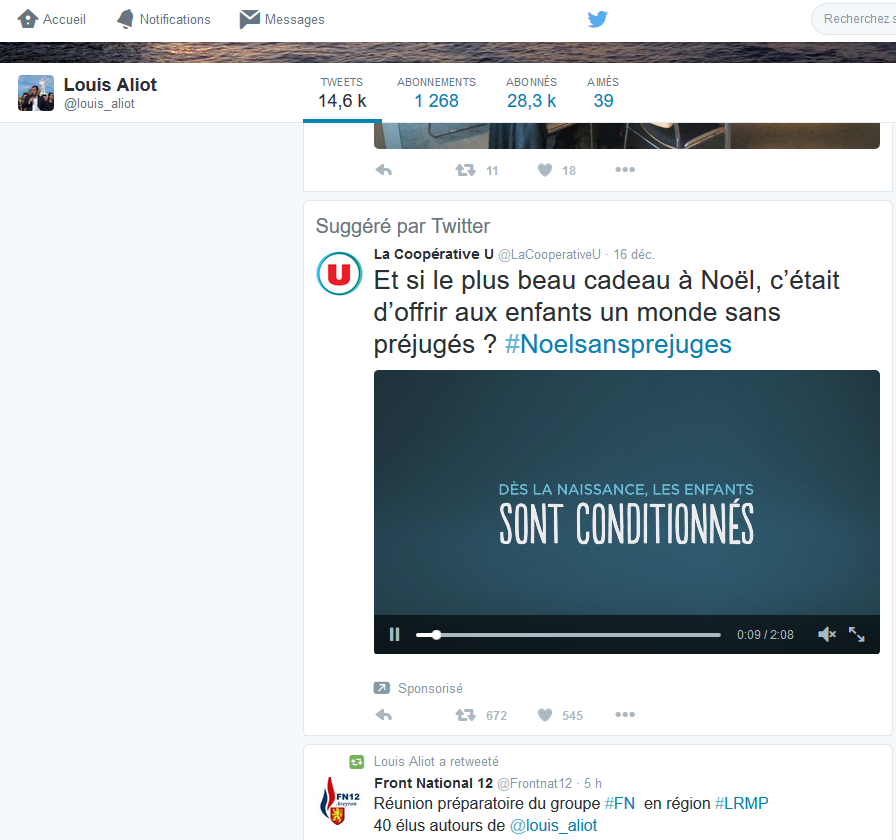Screen dimensions: 896x840
Task: Expand the video to fullscreen
Action: [856, 634]
